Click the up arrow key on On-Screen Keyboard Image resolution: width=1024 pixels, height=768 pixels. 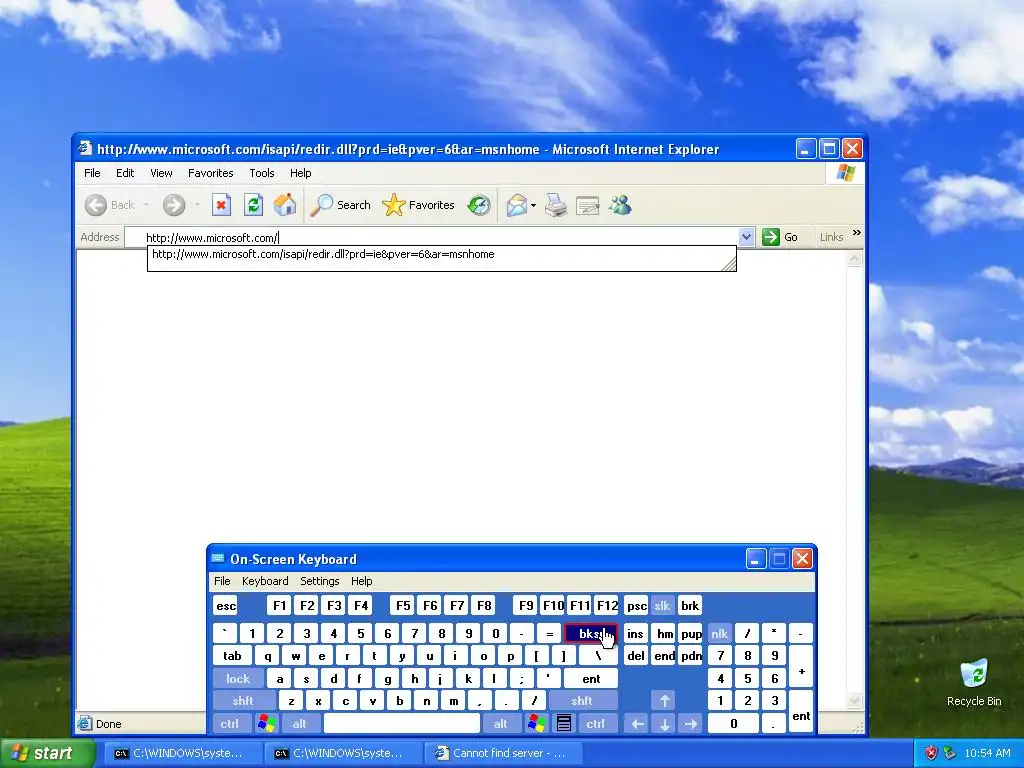click(x=664, y=701)
